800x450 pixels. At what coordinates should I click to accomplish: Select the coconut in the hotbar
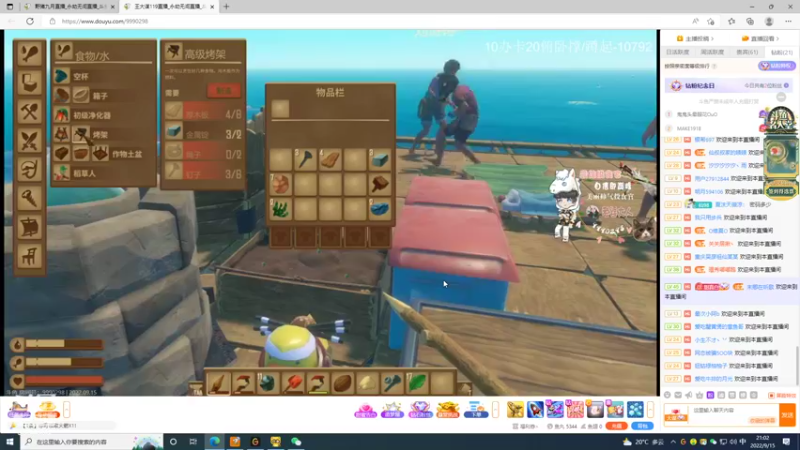pyautogui.click(x=342, y=383)
